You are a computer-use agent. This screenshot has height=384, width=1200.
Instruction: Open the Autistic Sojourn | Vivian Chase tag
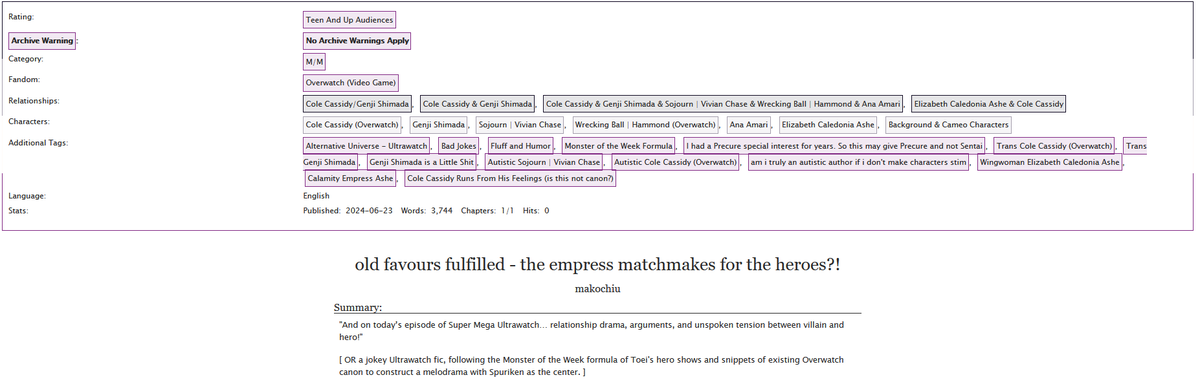click(545, 162)
